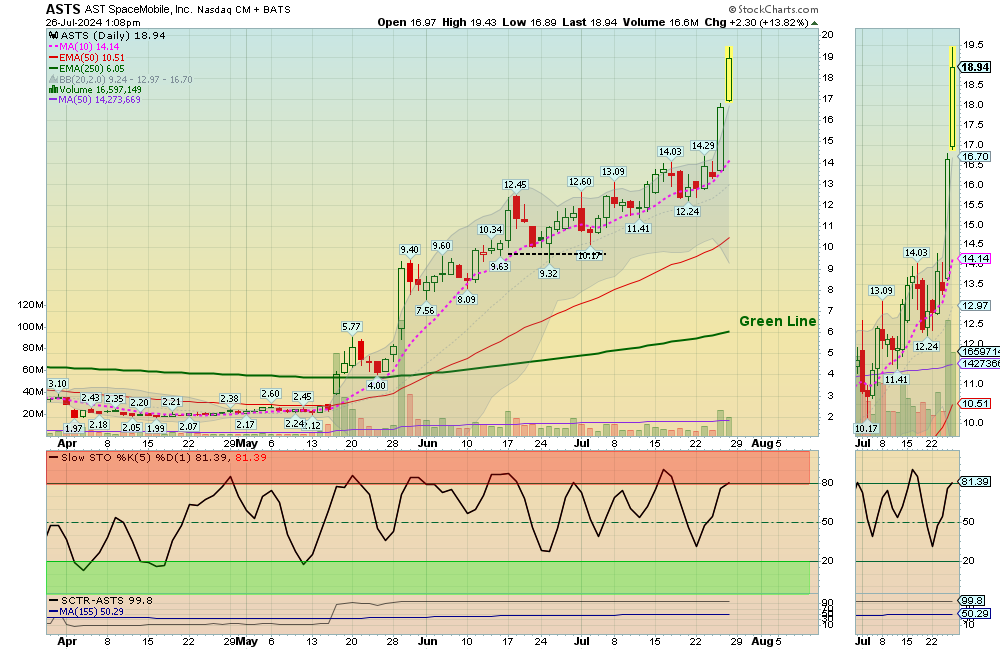The image size is (1000, 650).
Task: Click the 9.40 price peak label
Action: point(409,249)
